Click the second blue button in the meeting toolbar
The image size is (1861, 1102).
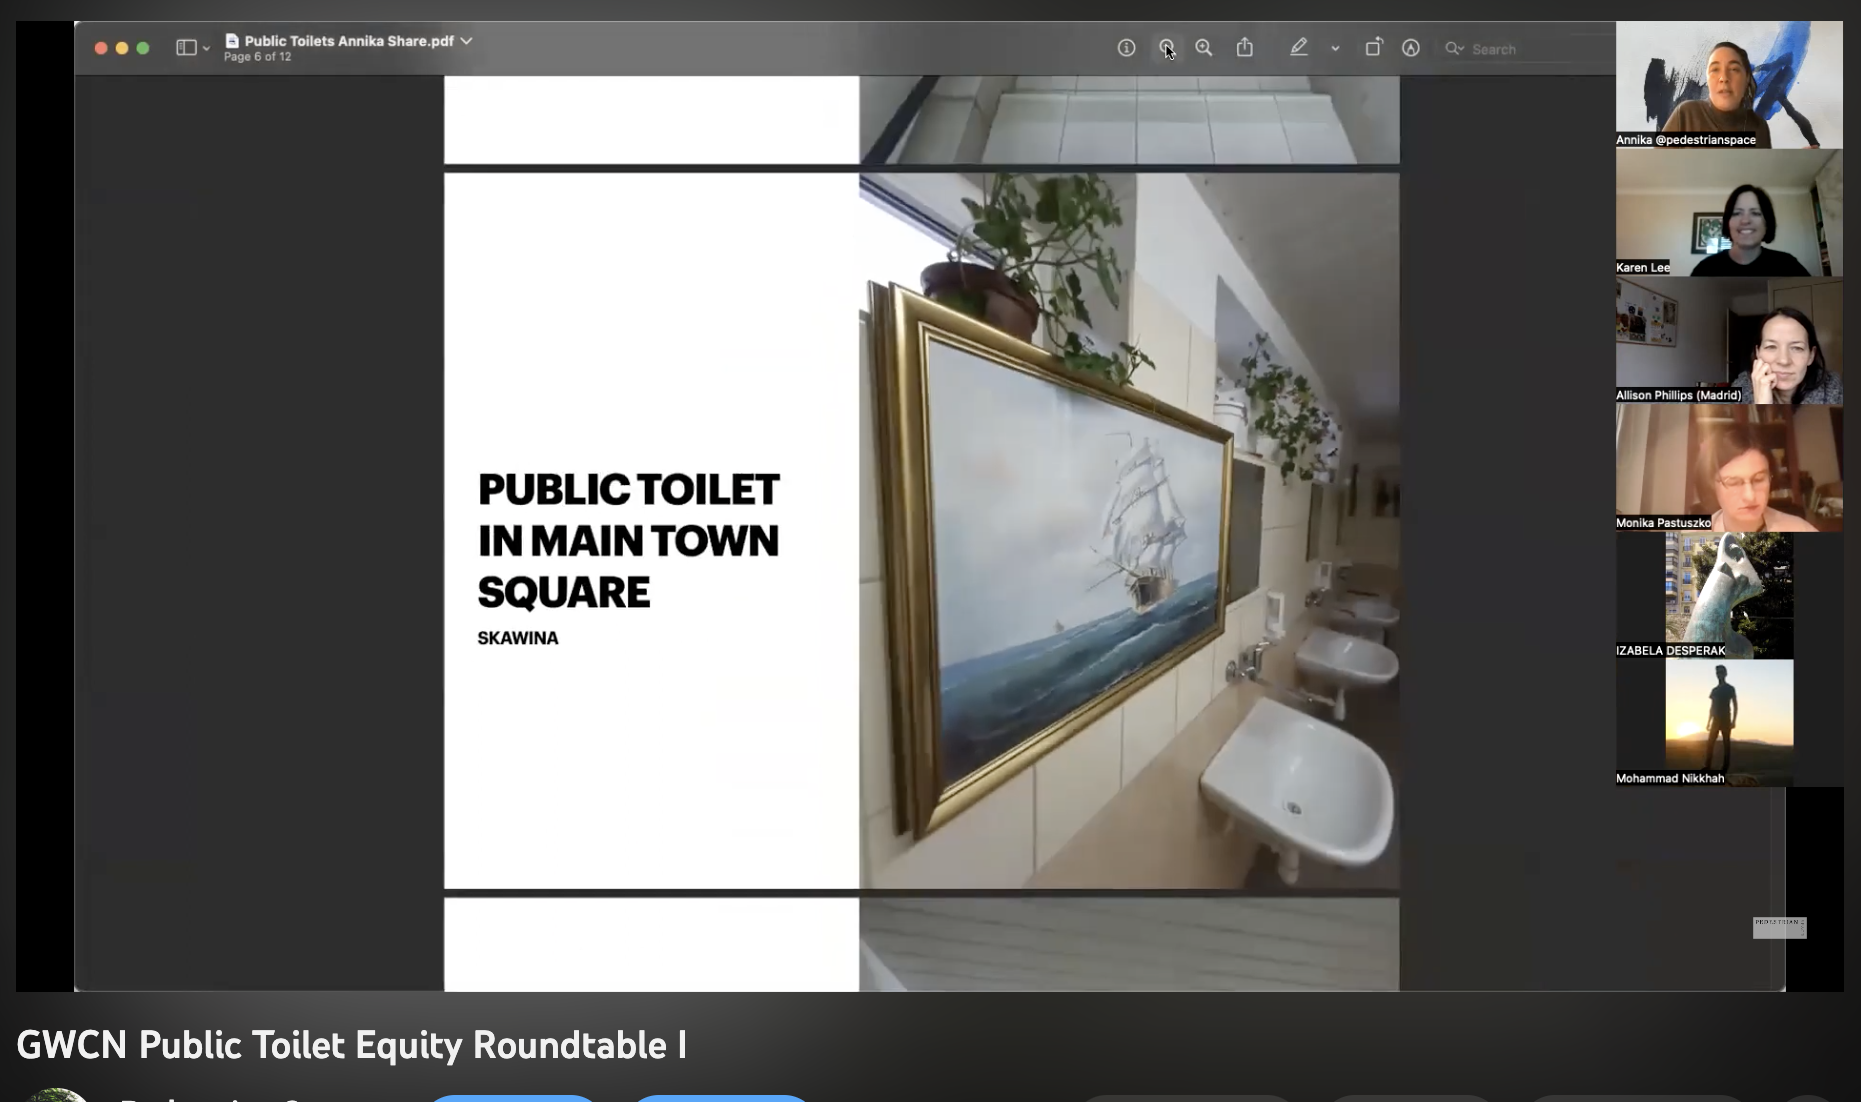point(720,1098)
